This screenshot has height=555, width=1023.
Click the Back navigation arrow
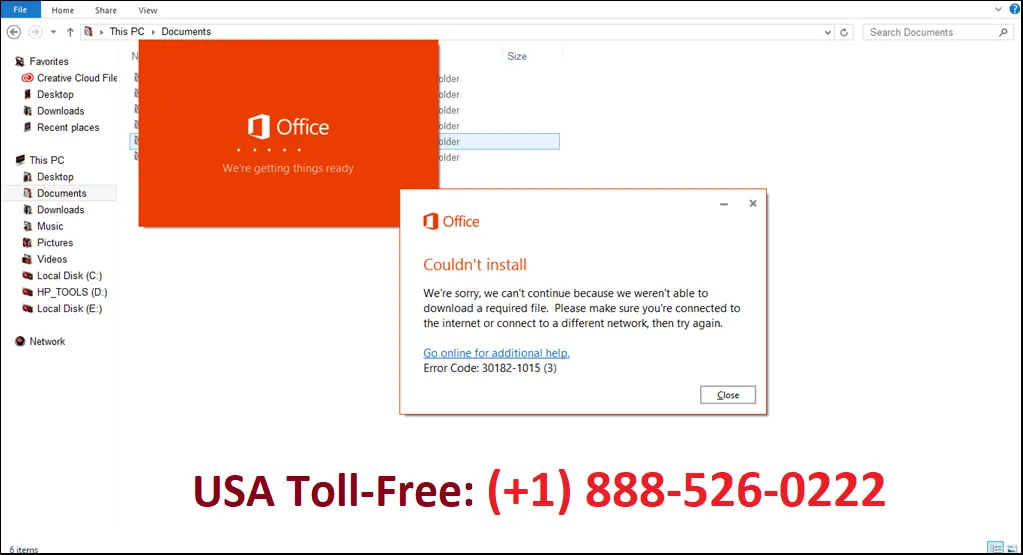14,32
